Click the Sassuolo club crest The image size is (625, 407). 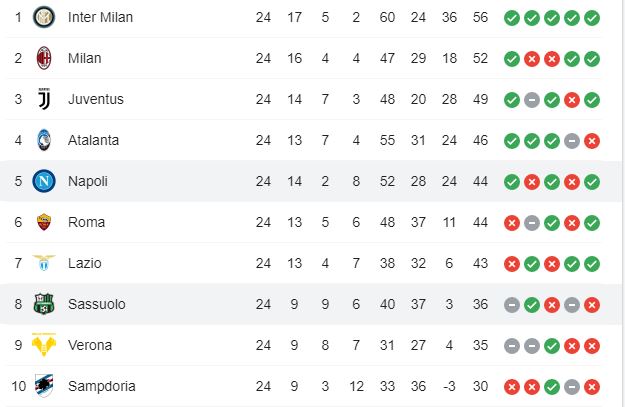click(x=44, y=304)
